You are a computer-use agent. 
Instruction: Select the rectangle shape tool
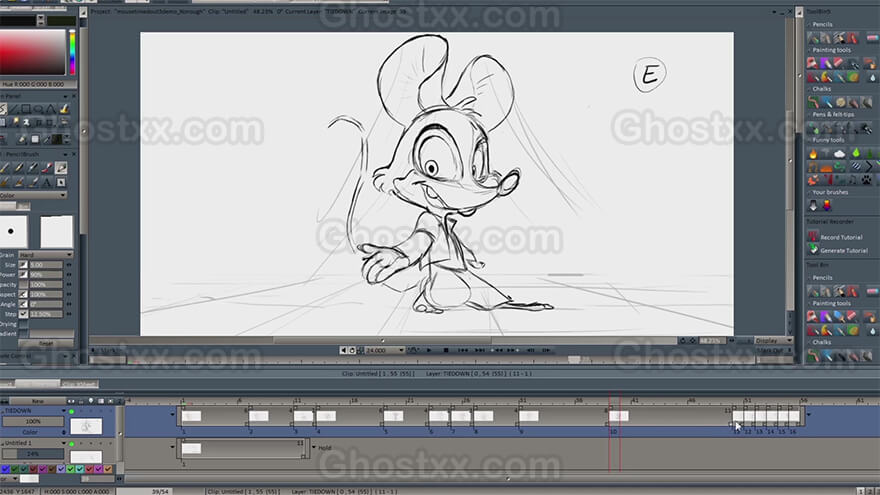click(x=26, y=109)
